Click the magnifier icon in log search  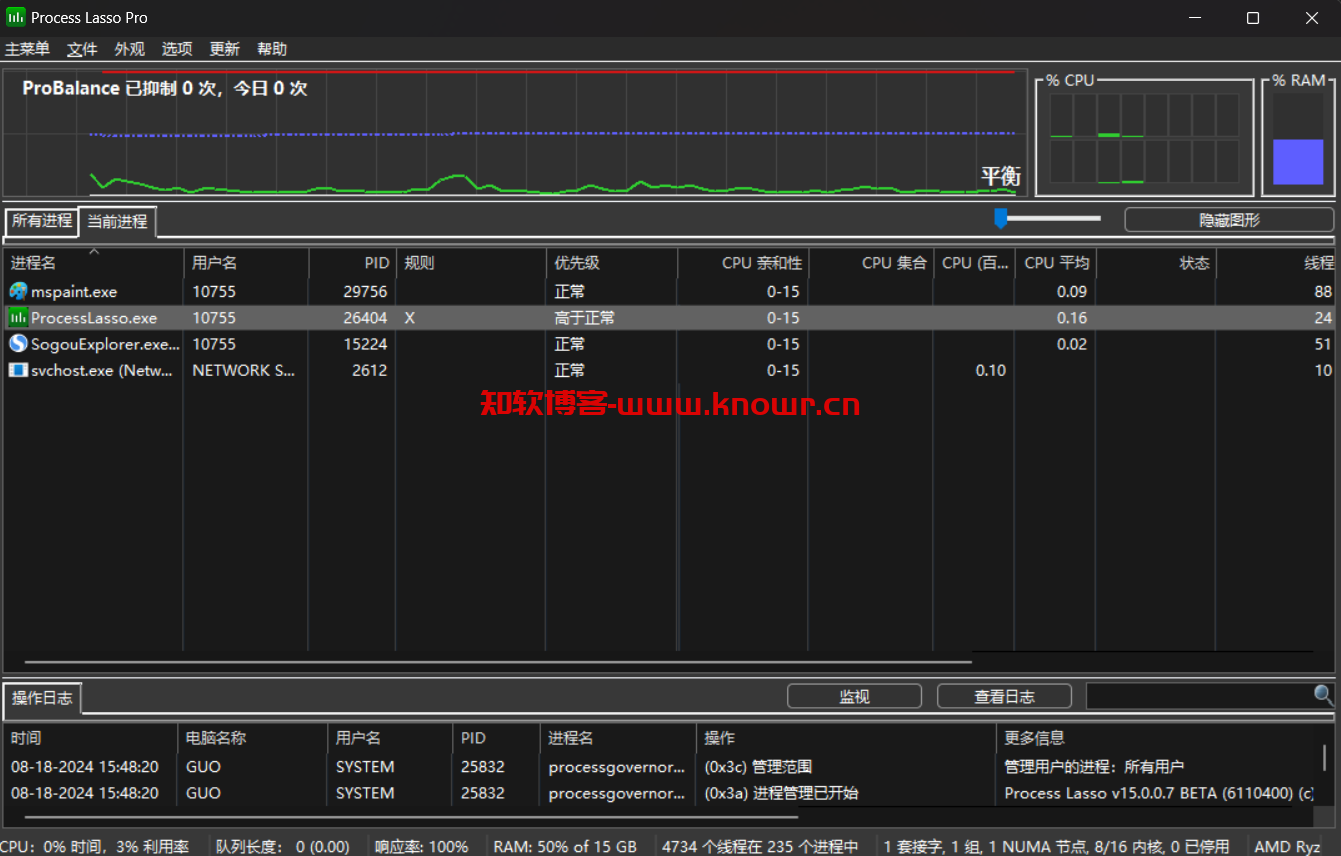click(1323, 695)
